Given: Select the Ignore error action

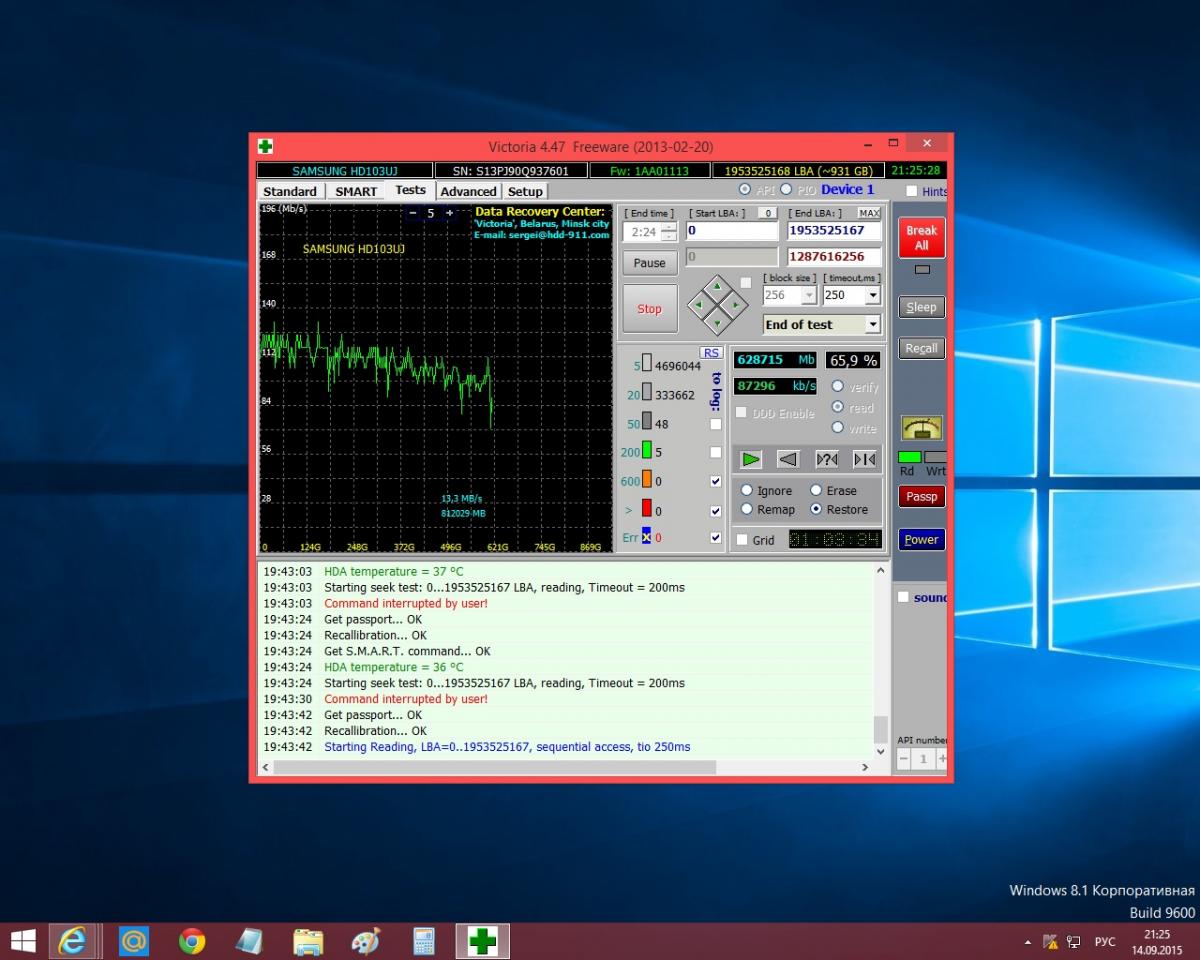Looking at the screenshot, I should pos(747,490).
